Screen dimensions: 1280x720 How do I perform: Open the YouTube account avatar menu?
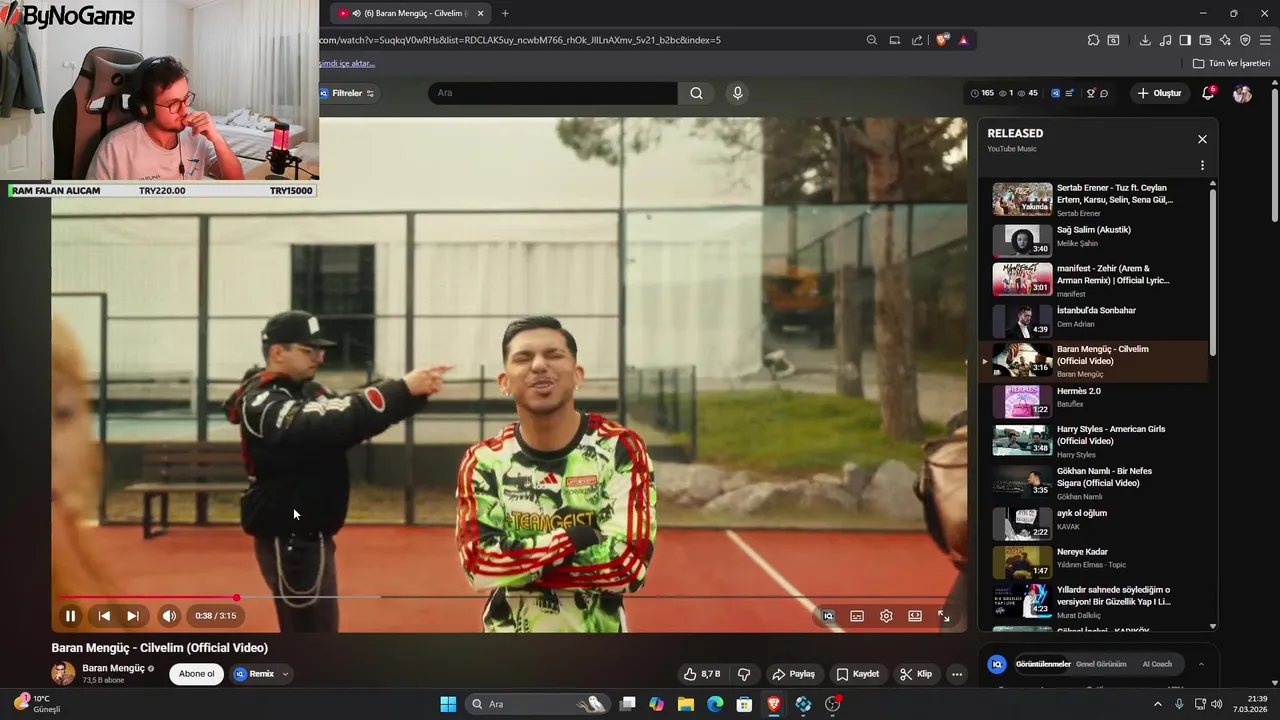1242,93
